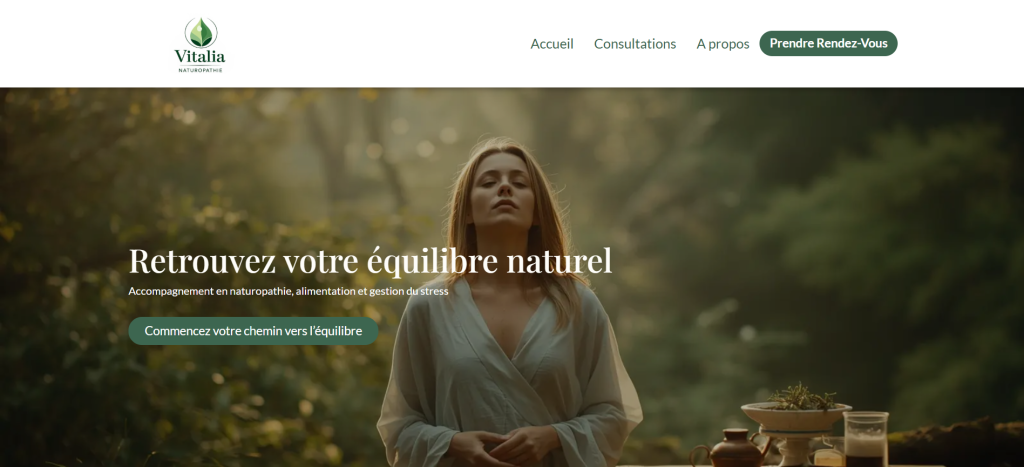Viewport: 1024px width, 467px height.
Task: Go to the Accueil page
Action: point(552,44)
